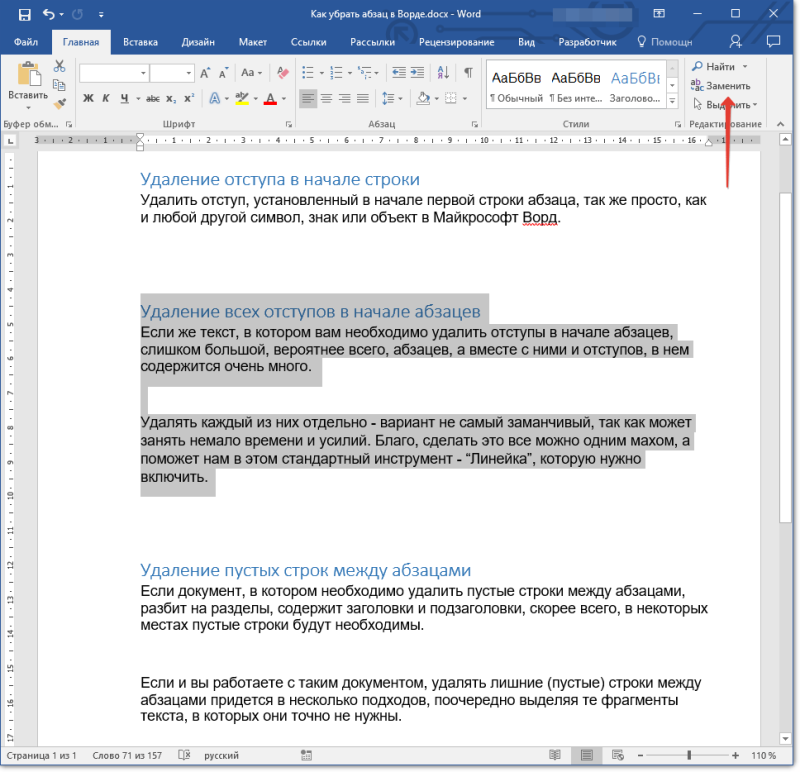Click the Format Painter brush icon
This screenshot has width=800, height=772.
click(60, 104)
